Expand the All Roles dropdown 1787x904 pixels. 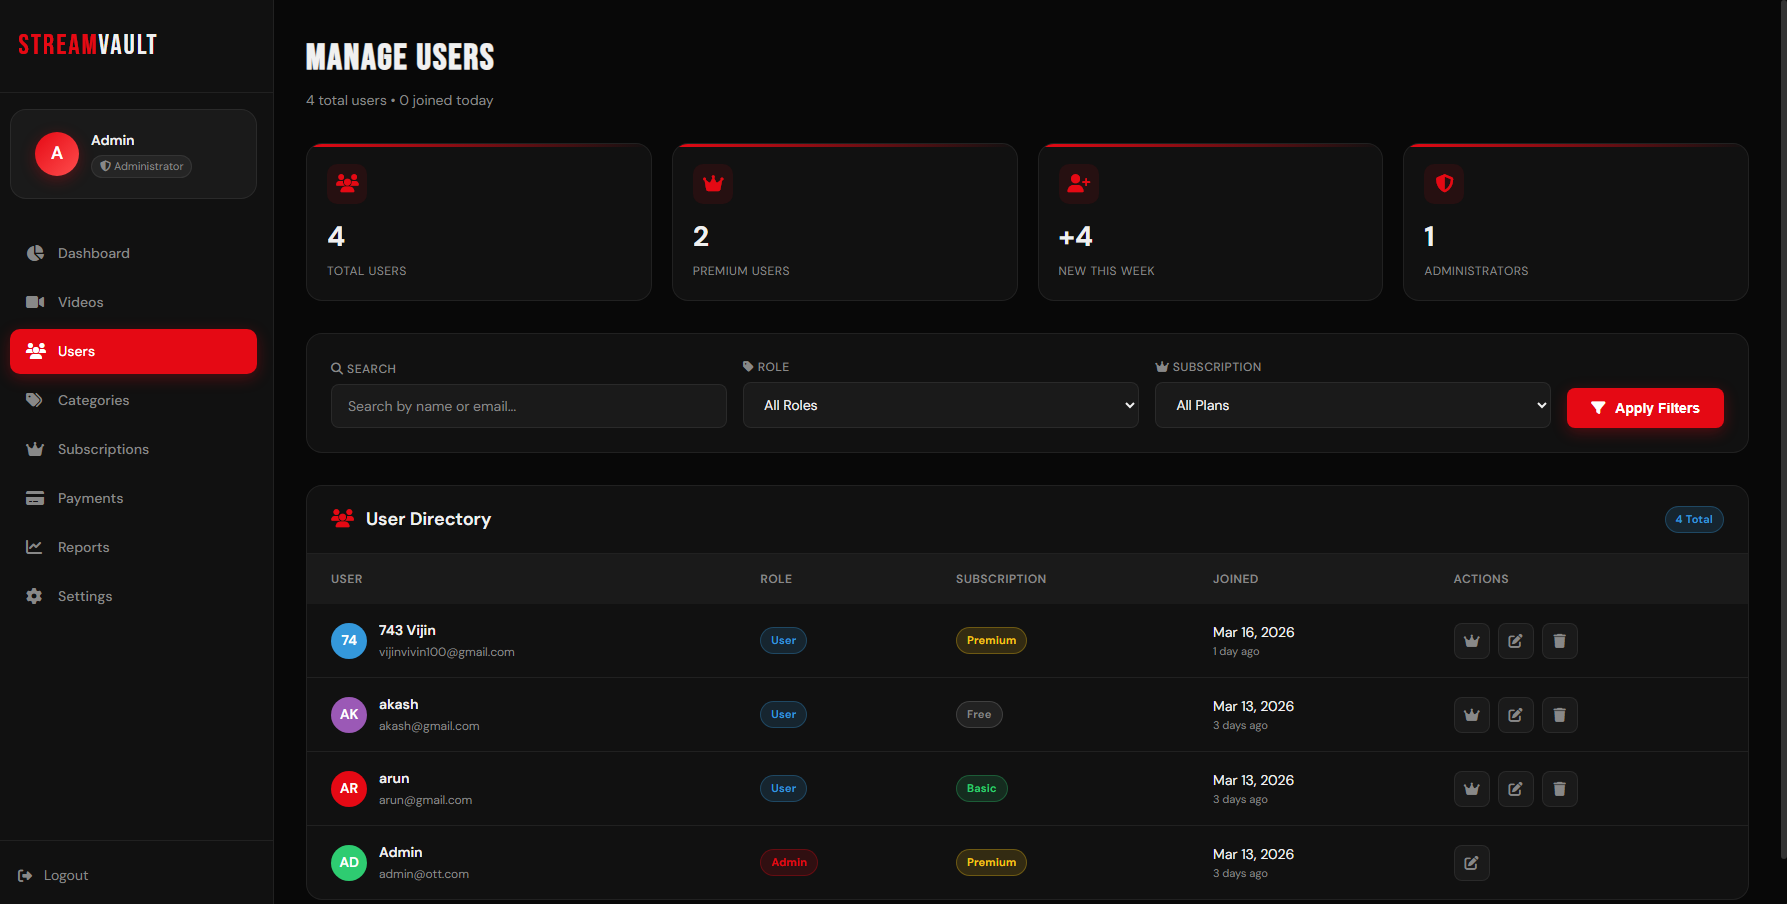click(939, 405)
